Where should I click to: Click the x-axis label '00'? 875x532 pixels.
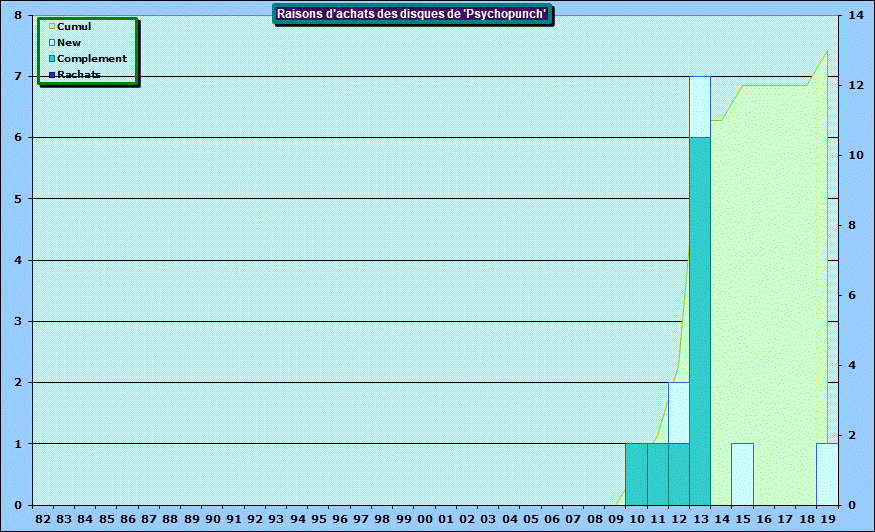coord(424,519)
